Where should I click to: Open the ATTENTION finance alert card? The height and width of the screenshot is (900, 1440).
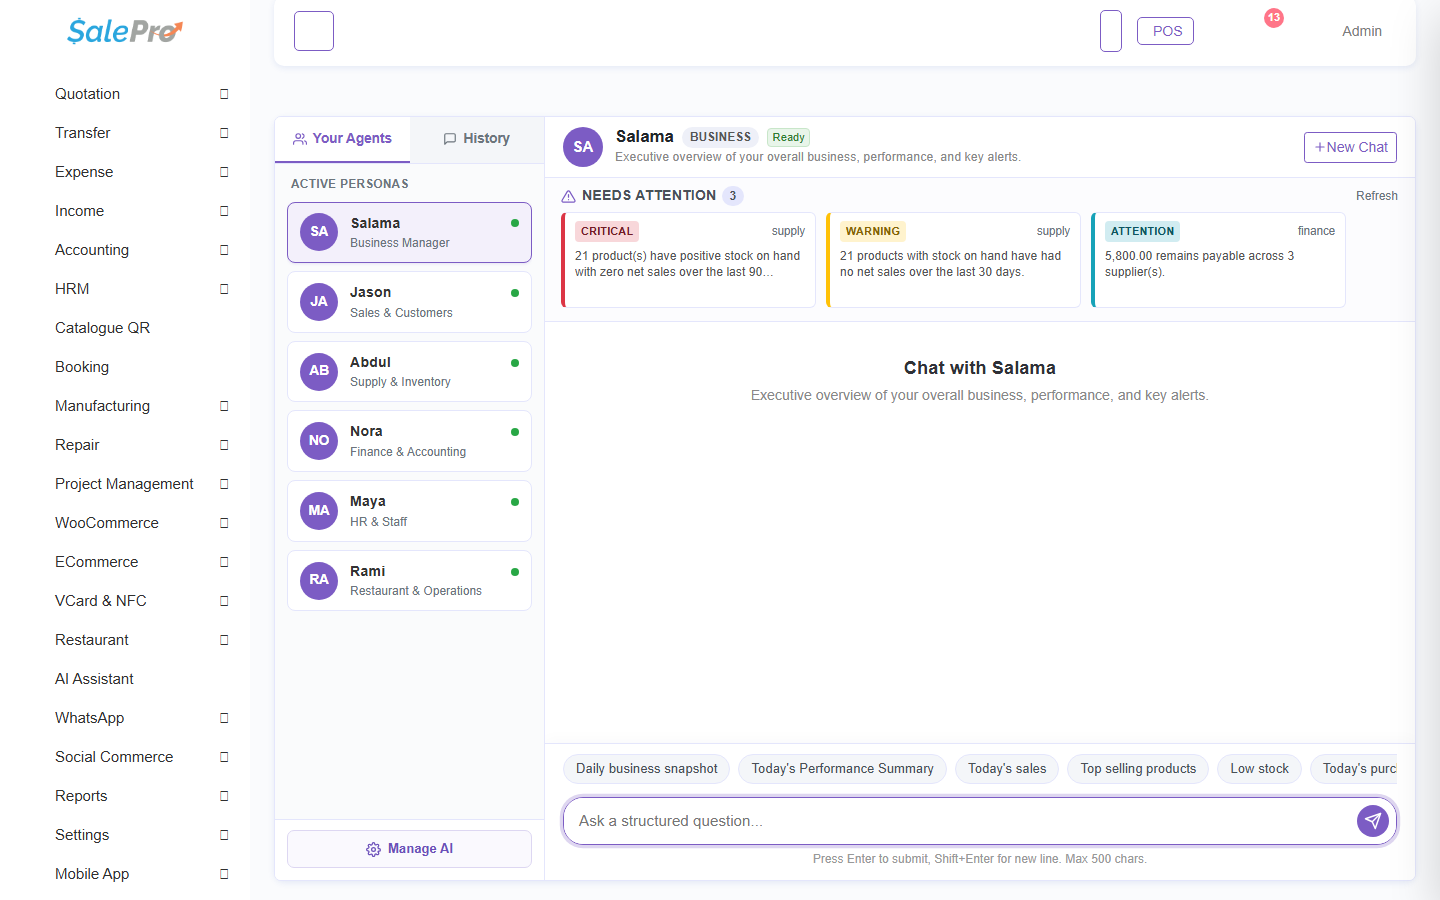[x=1218, y=260]
